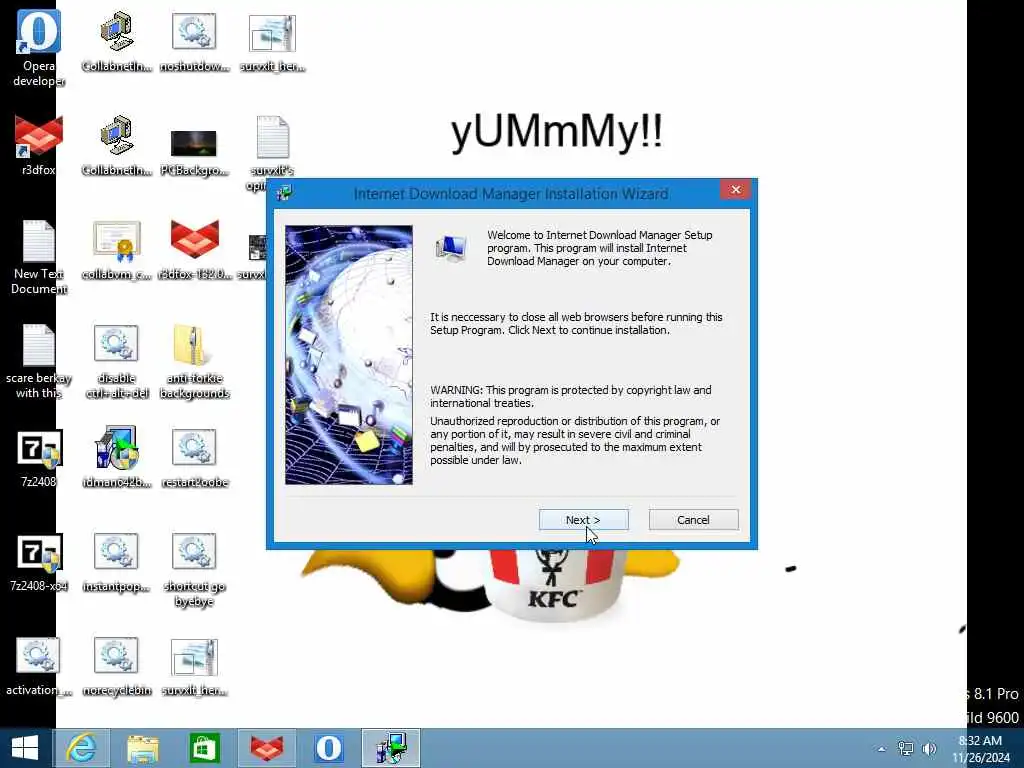Open r3dfox from the taskbar
The width and height of the screenshot is (1024, 768).
click(x=266, y=748)
